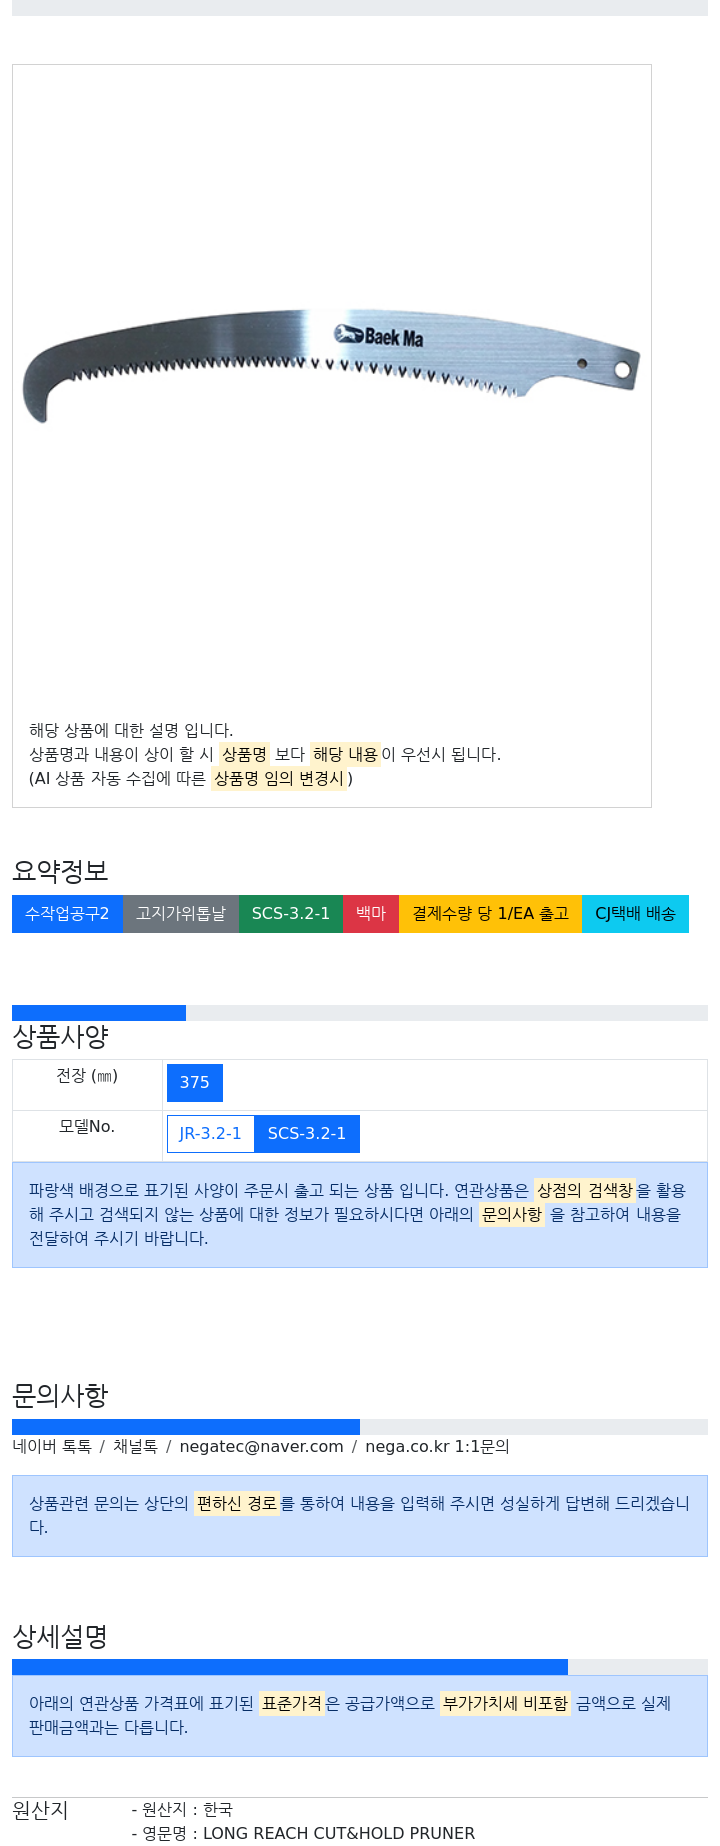Click the highlighted 상점의 검색창 text
This screenshot has height=1846, width=720.
point(585,1191)
